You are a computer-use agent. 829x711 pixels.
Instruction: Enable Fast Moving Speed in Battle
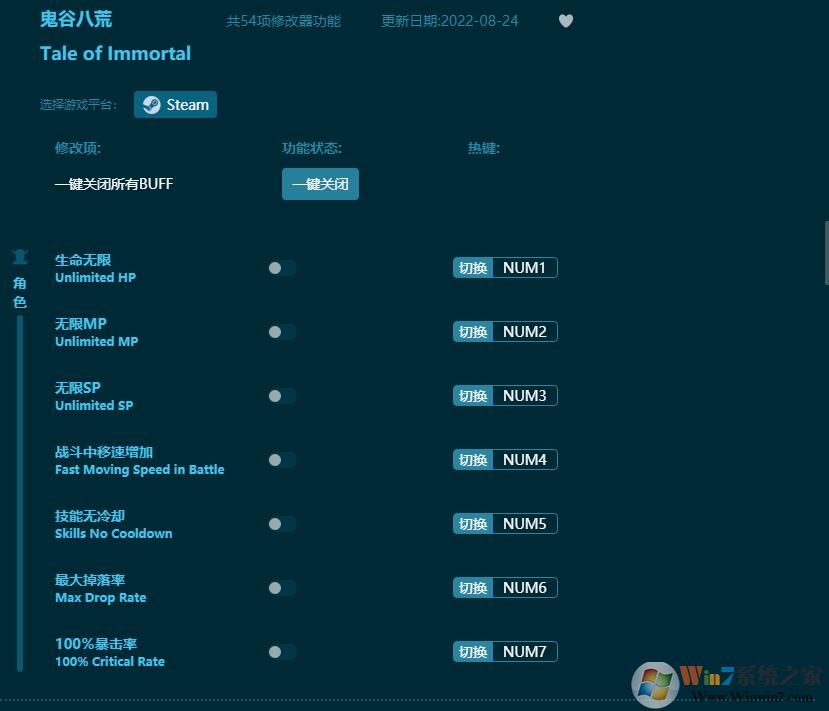coord(281,459)
